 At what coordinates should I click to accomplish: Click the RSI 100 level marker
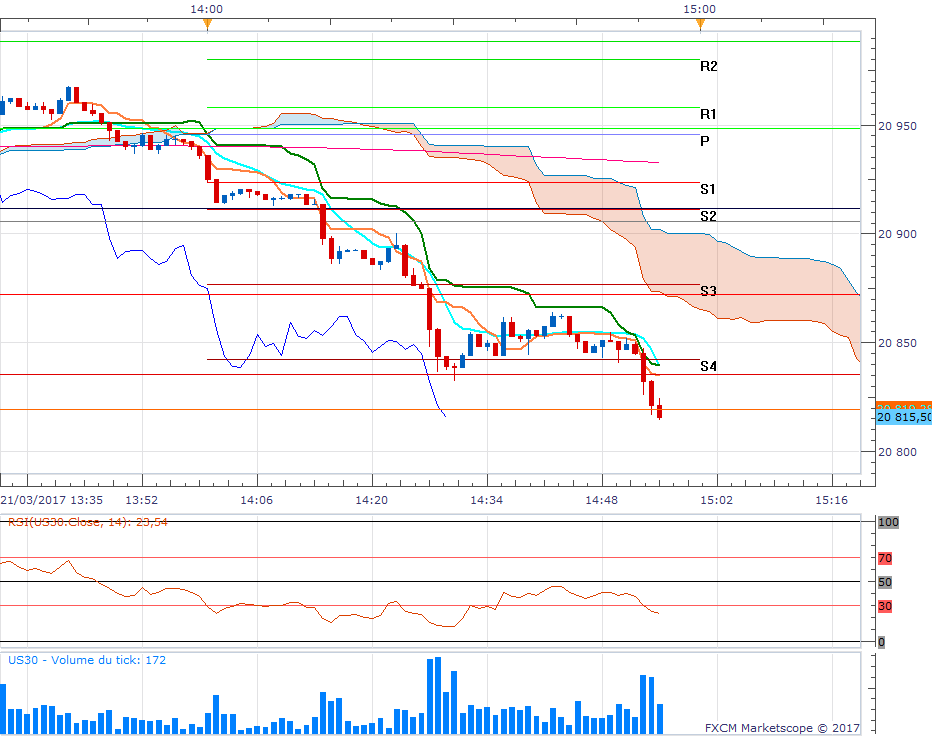coord(888,522)
